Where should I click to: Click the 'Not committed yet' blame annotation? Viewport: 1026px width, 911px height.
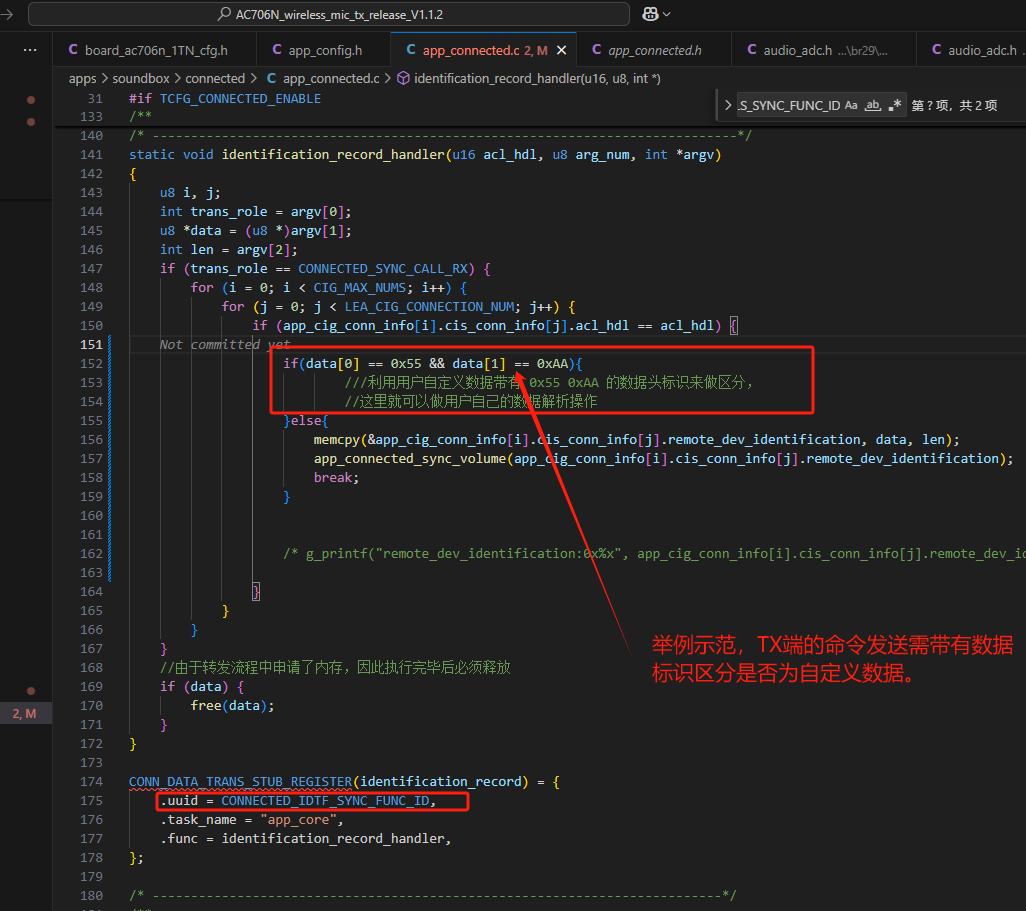(x=225, y=345)
